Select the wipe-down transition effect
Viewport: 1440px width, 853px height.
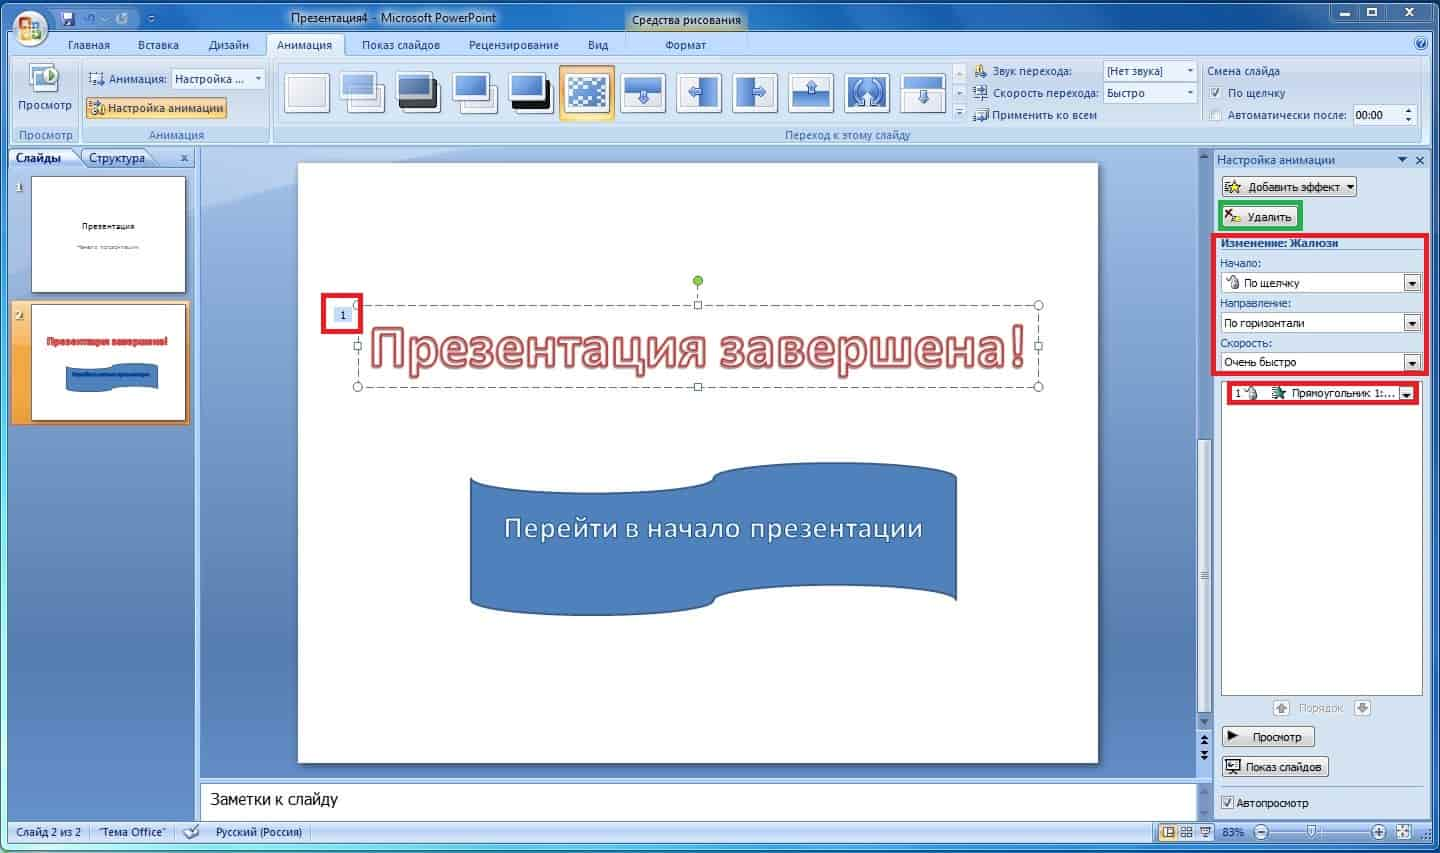point(643,93)
